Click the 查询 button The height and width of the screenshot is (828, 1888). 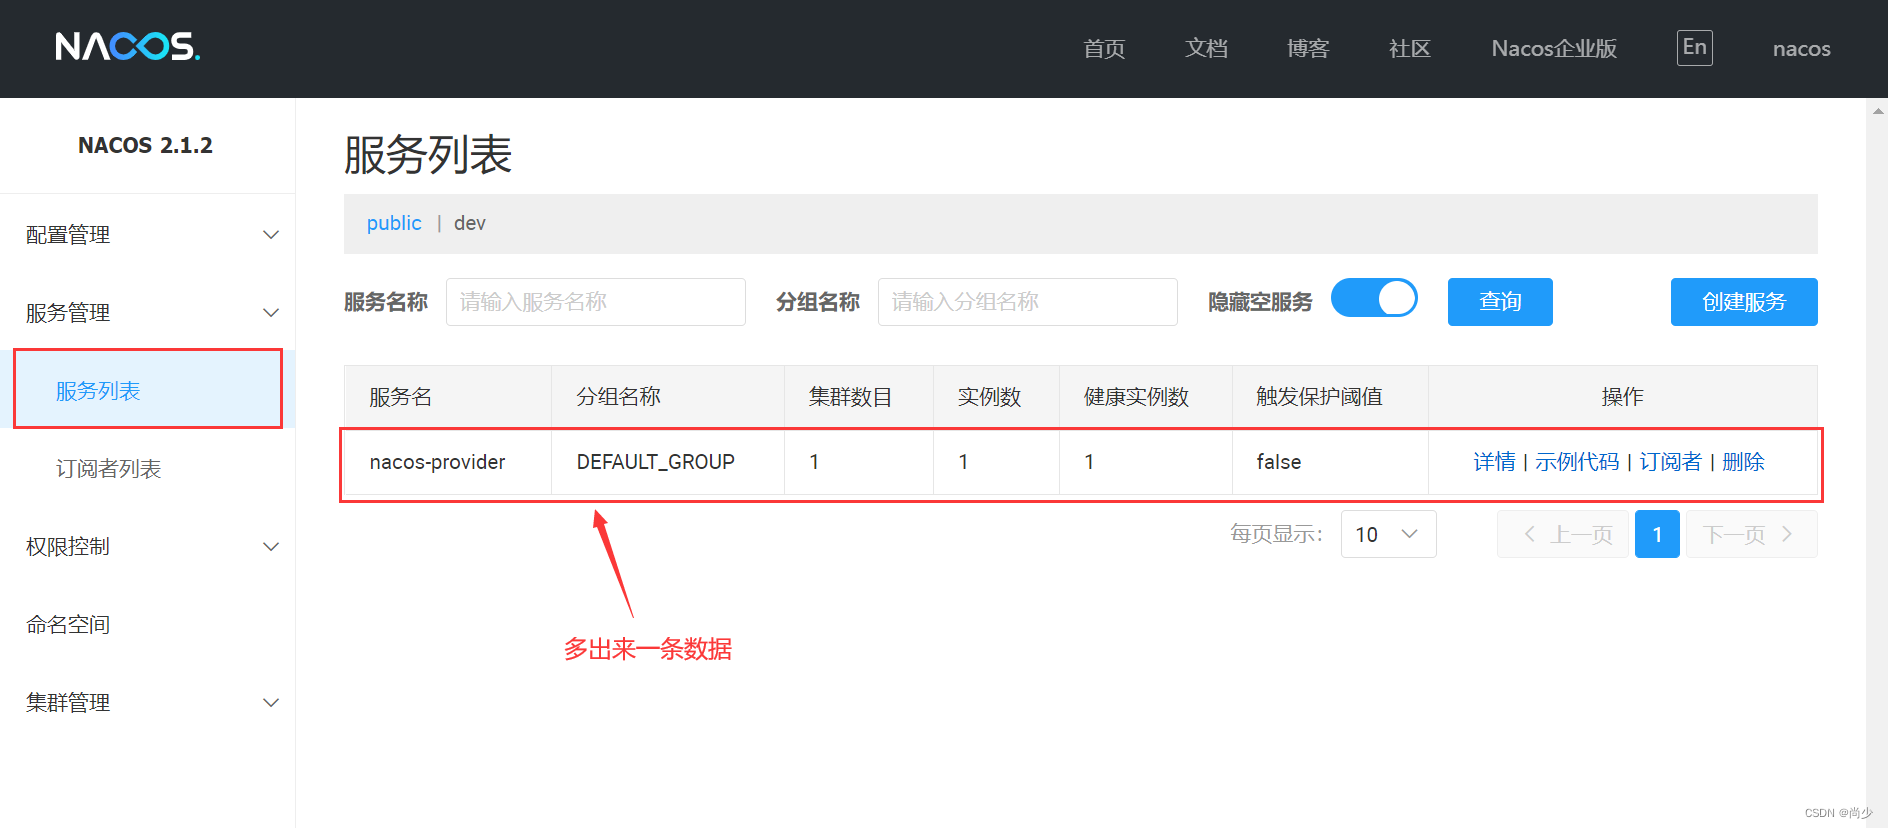tap(1500, 302)
